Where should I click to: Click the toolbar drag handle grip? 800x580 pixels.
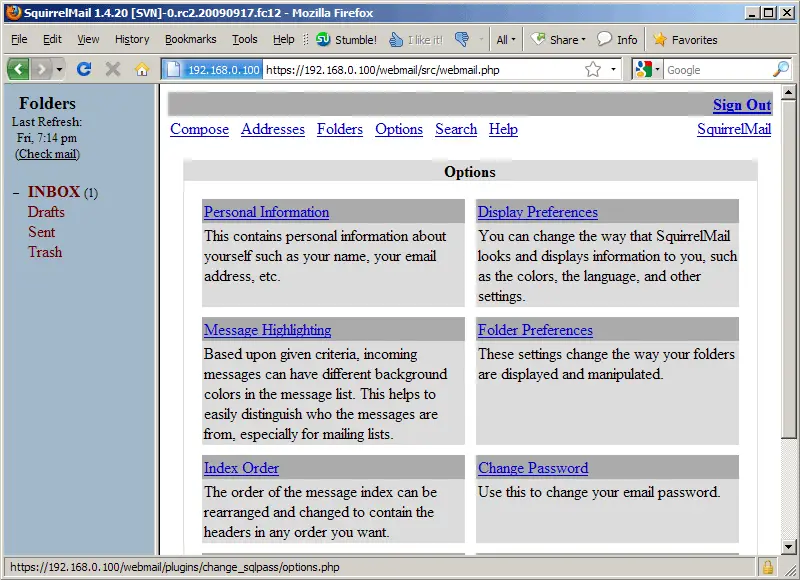(x=306, y=39)
